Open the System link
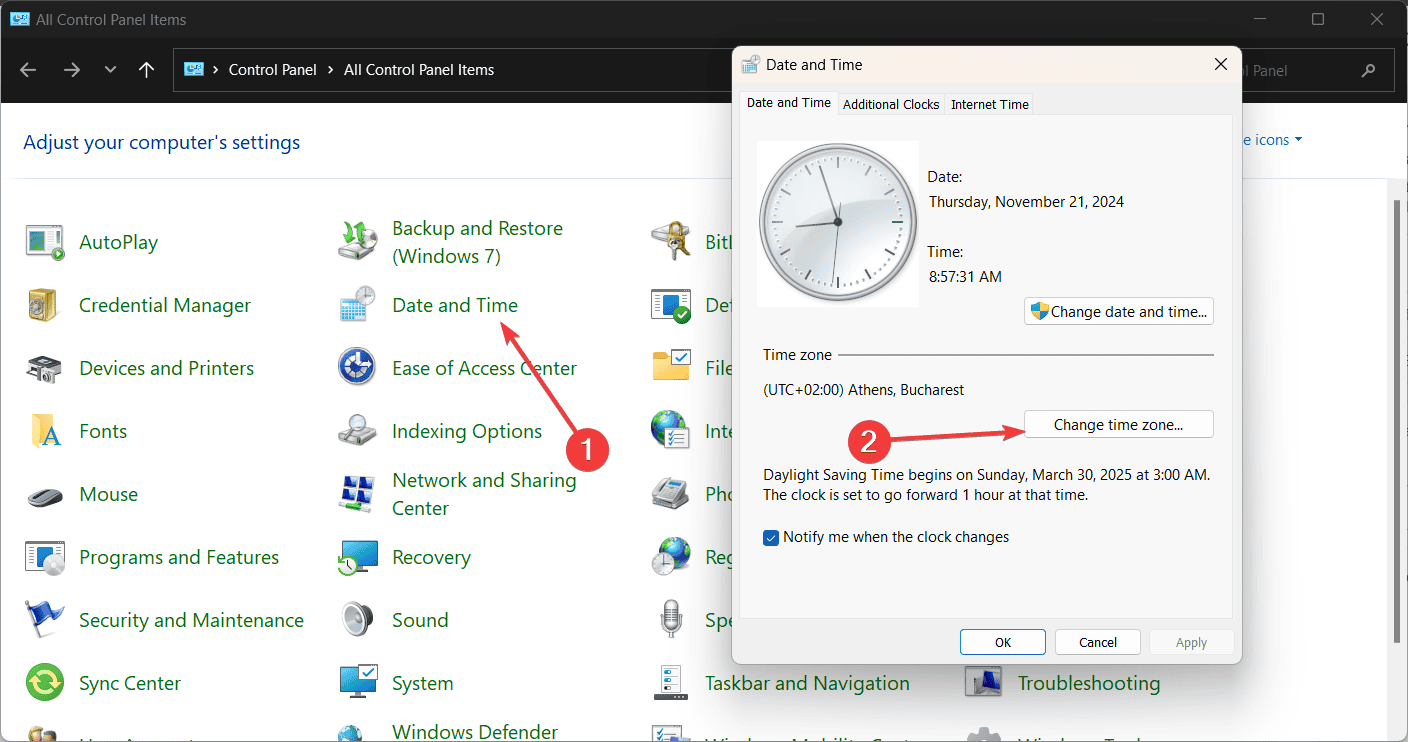The image size is (1408, 742). coord(423,683)
